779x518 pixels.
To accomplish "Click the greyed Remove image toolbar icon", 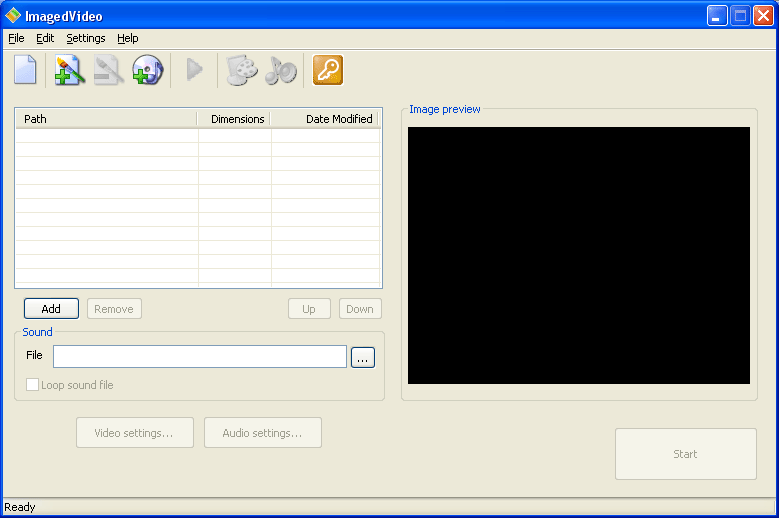I will click(x=108, y=70).
